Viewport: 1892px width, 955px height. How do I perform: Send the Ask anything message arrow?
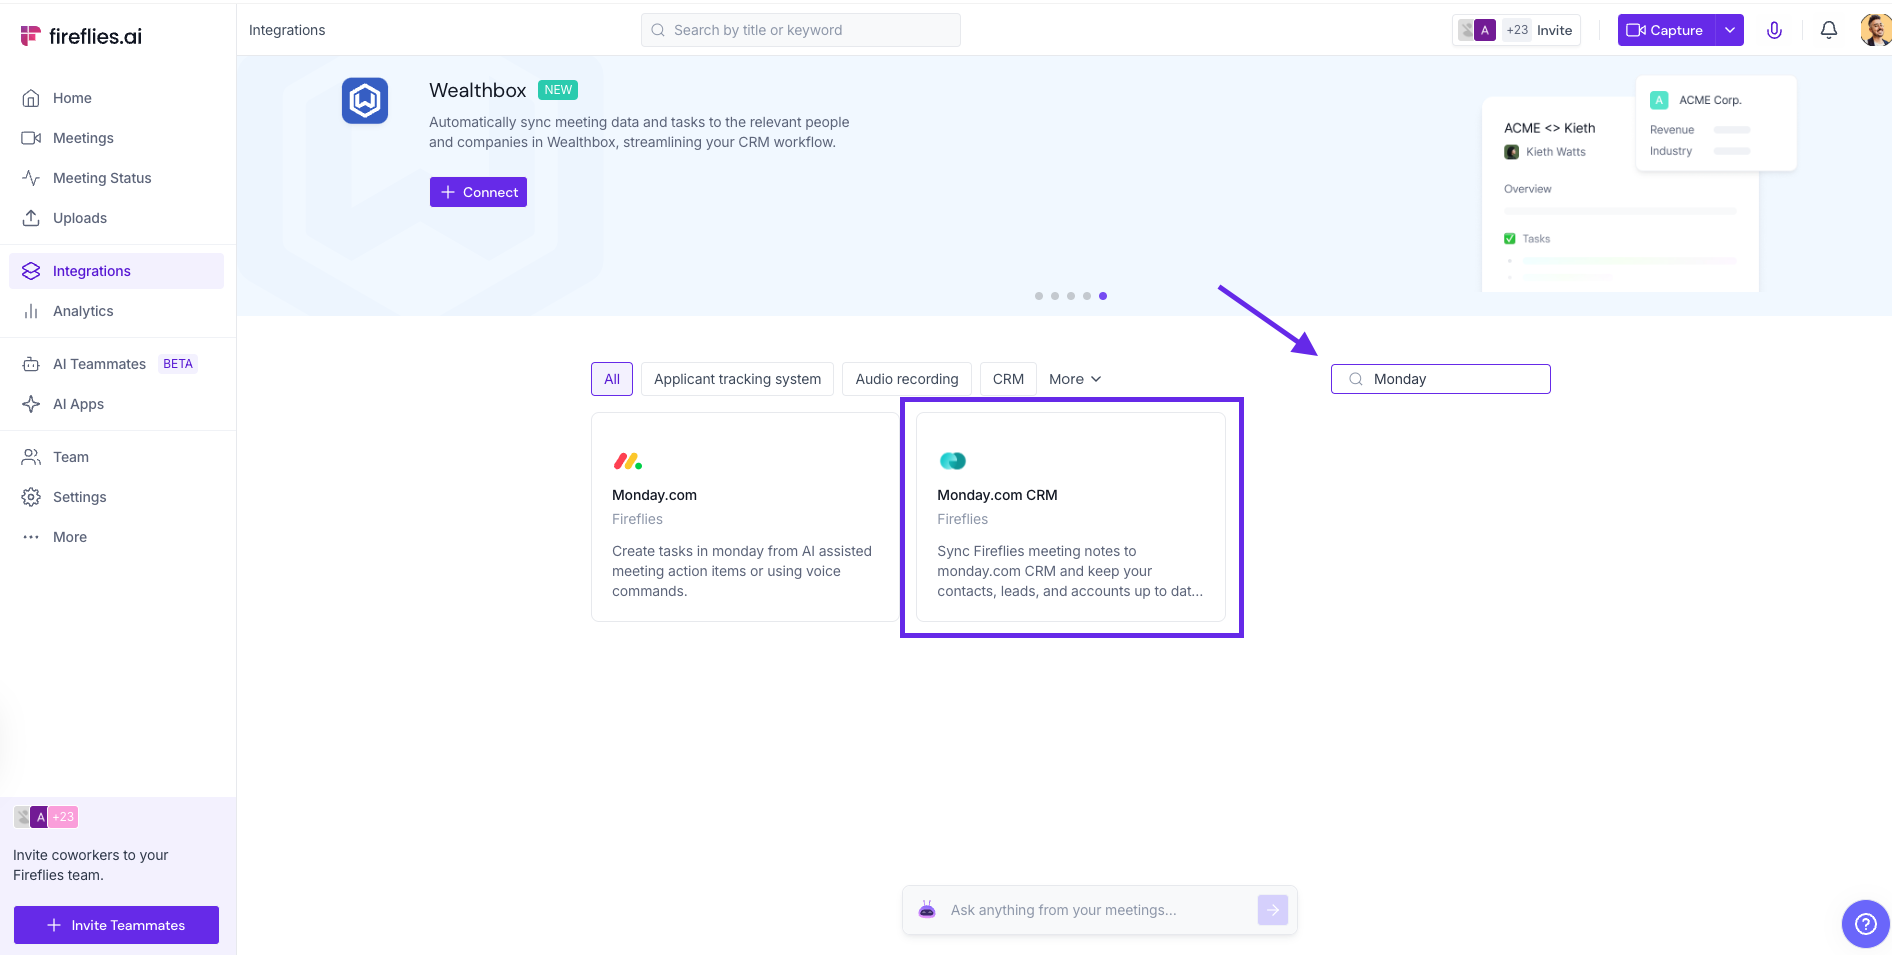click(x=1272, y=910)
